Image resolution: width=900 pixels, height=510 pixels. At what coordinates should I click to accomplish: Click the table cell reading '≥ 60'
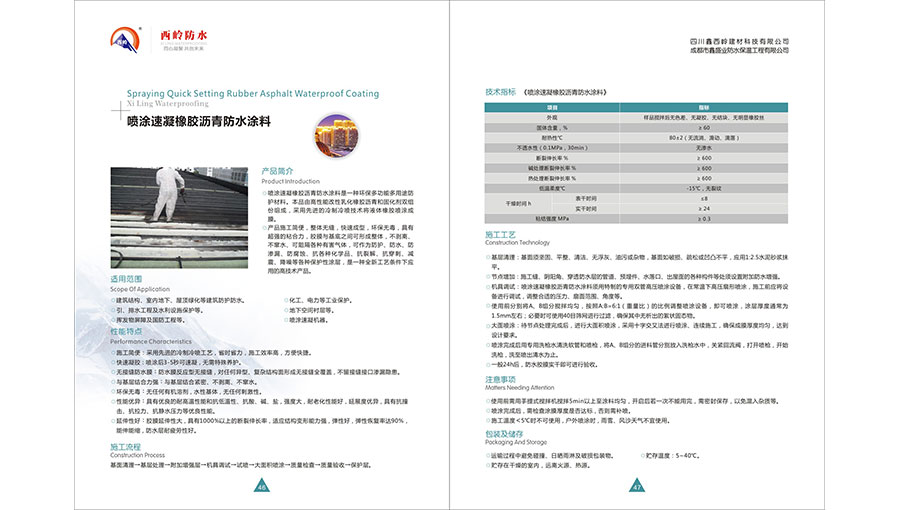point(704,127)
